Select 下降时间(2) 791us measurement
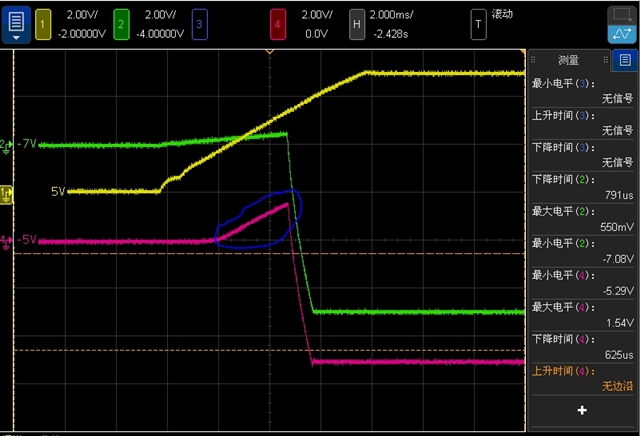The height and width of the screenshot is (436, 640). (x=582, y=187)
